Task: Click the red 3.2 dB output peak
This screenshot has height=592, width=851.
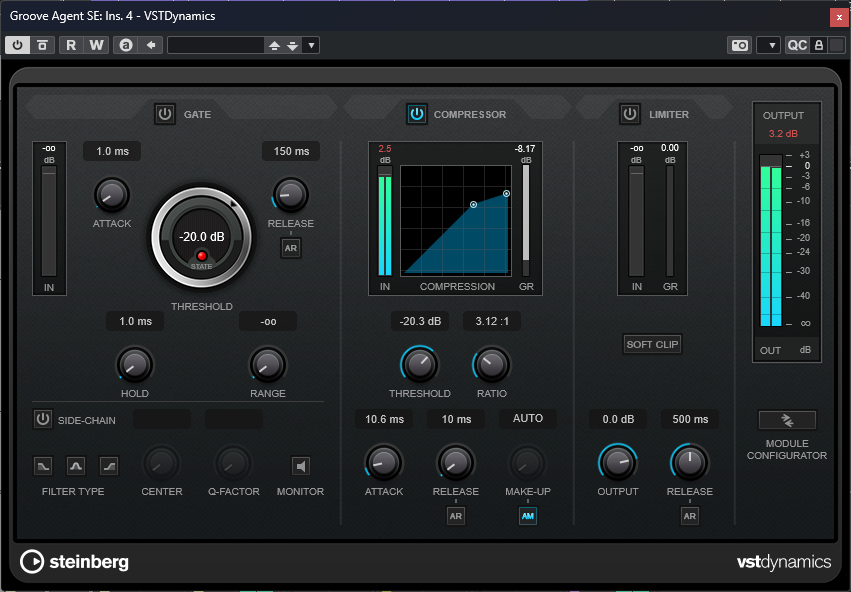Action: tap(783, 134)
